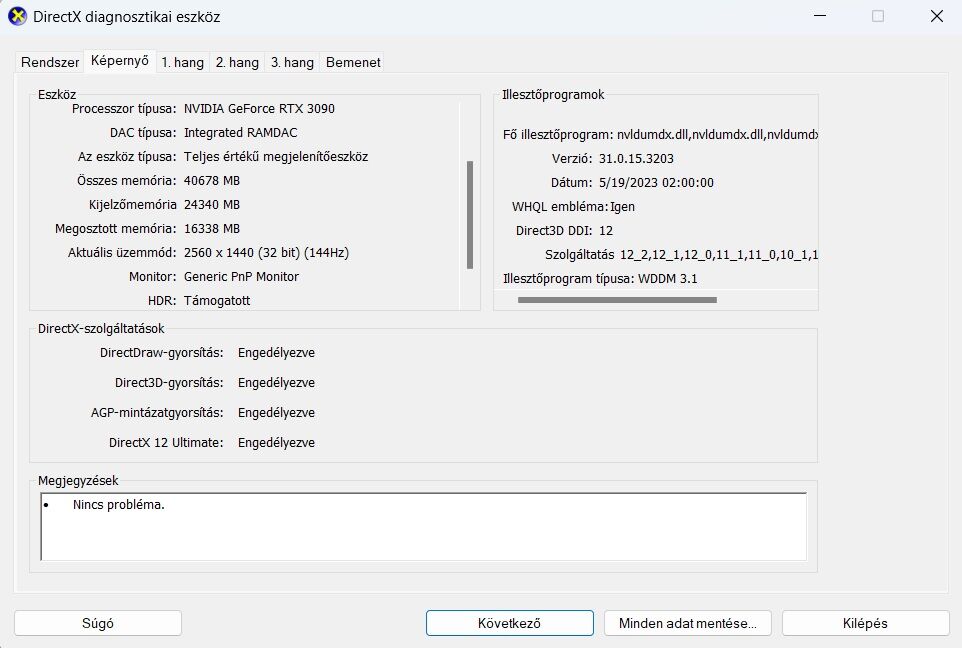Click the Súgó button
The height and width of the screenshot is (648, 962).
tap(98, 623)
